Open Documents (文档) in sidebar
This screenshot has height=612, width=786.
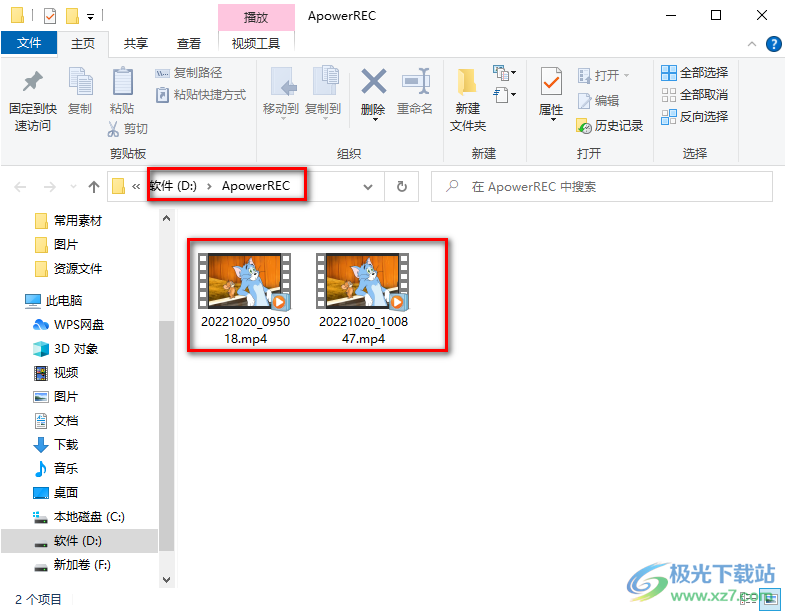56,421
